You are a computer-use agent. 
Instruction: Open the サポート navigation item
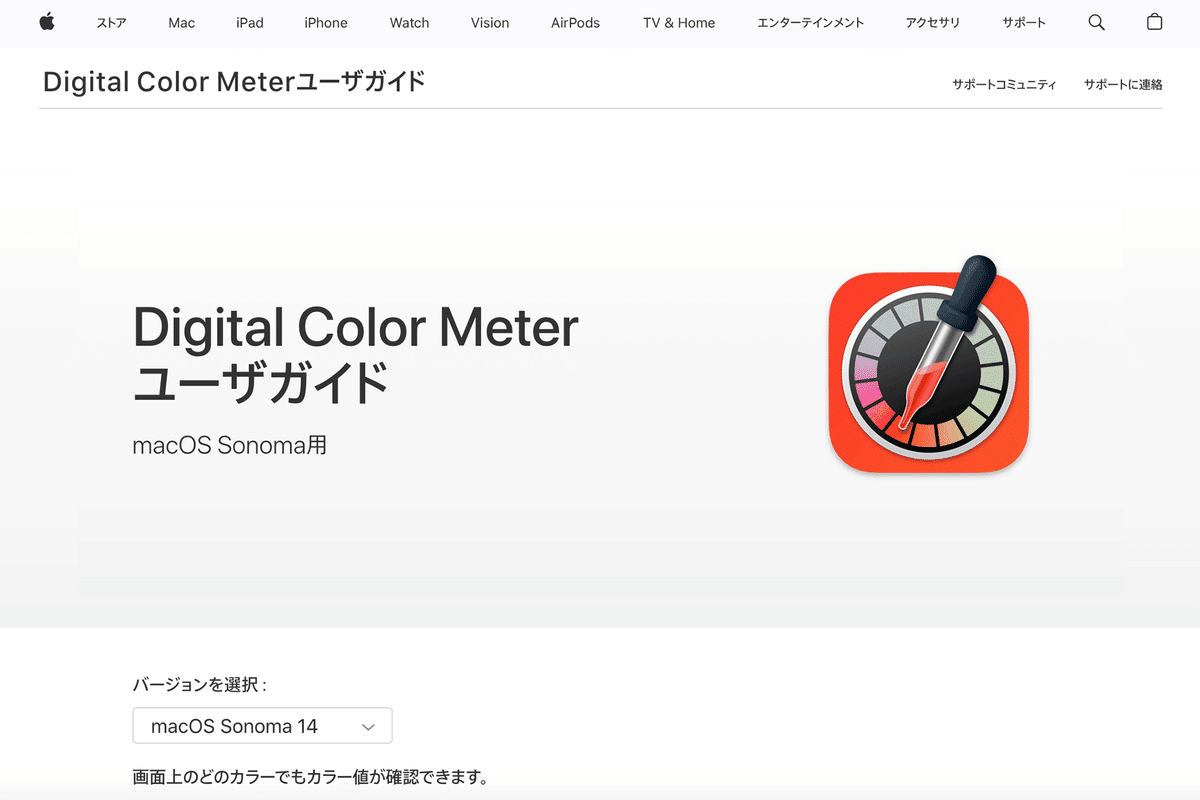(x=1024, y=23)
